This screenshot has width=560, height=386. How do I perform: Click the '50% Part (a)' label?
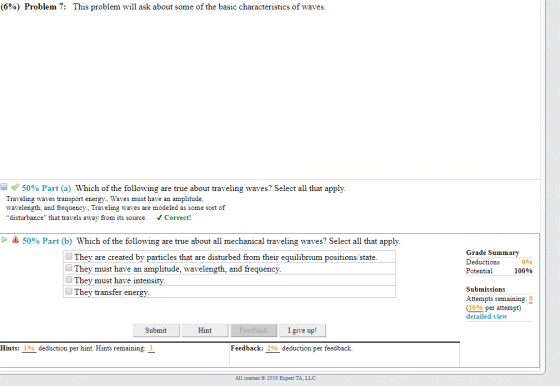pos(46,188)
